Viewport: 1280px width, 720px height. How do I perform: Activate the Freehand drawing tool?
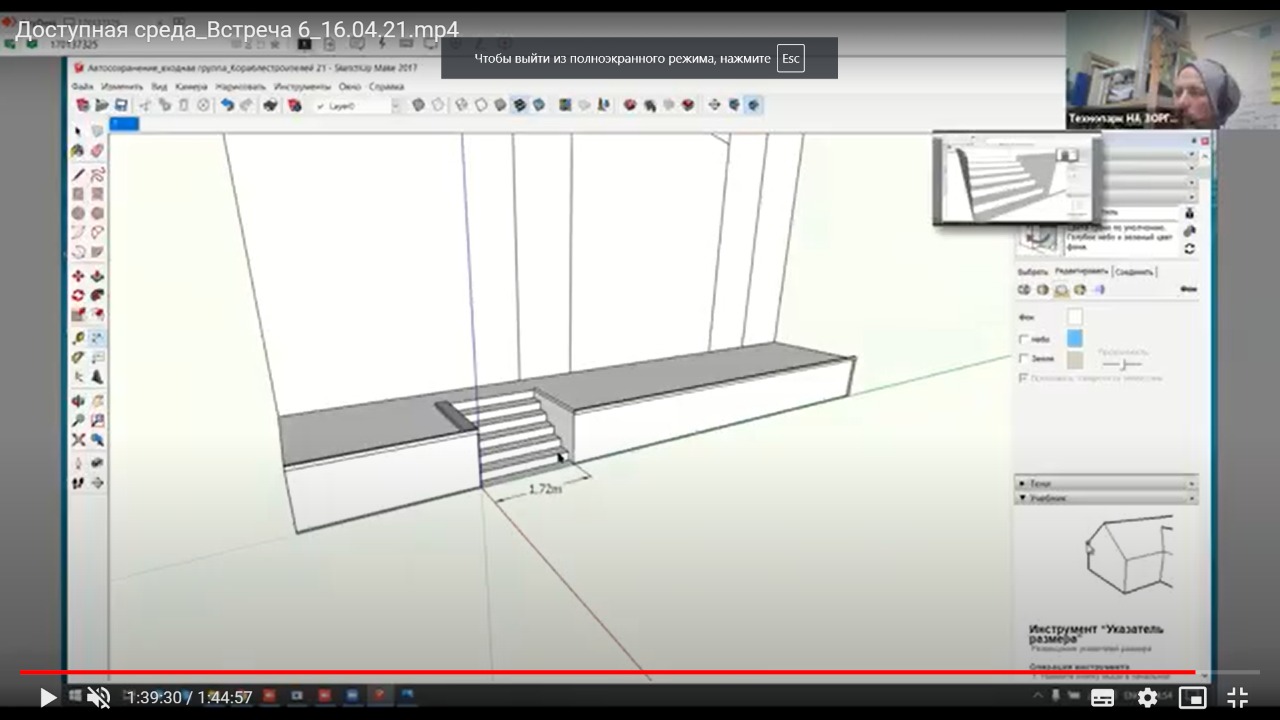[x=97, y=175]
